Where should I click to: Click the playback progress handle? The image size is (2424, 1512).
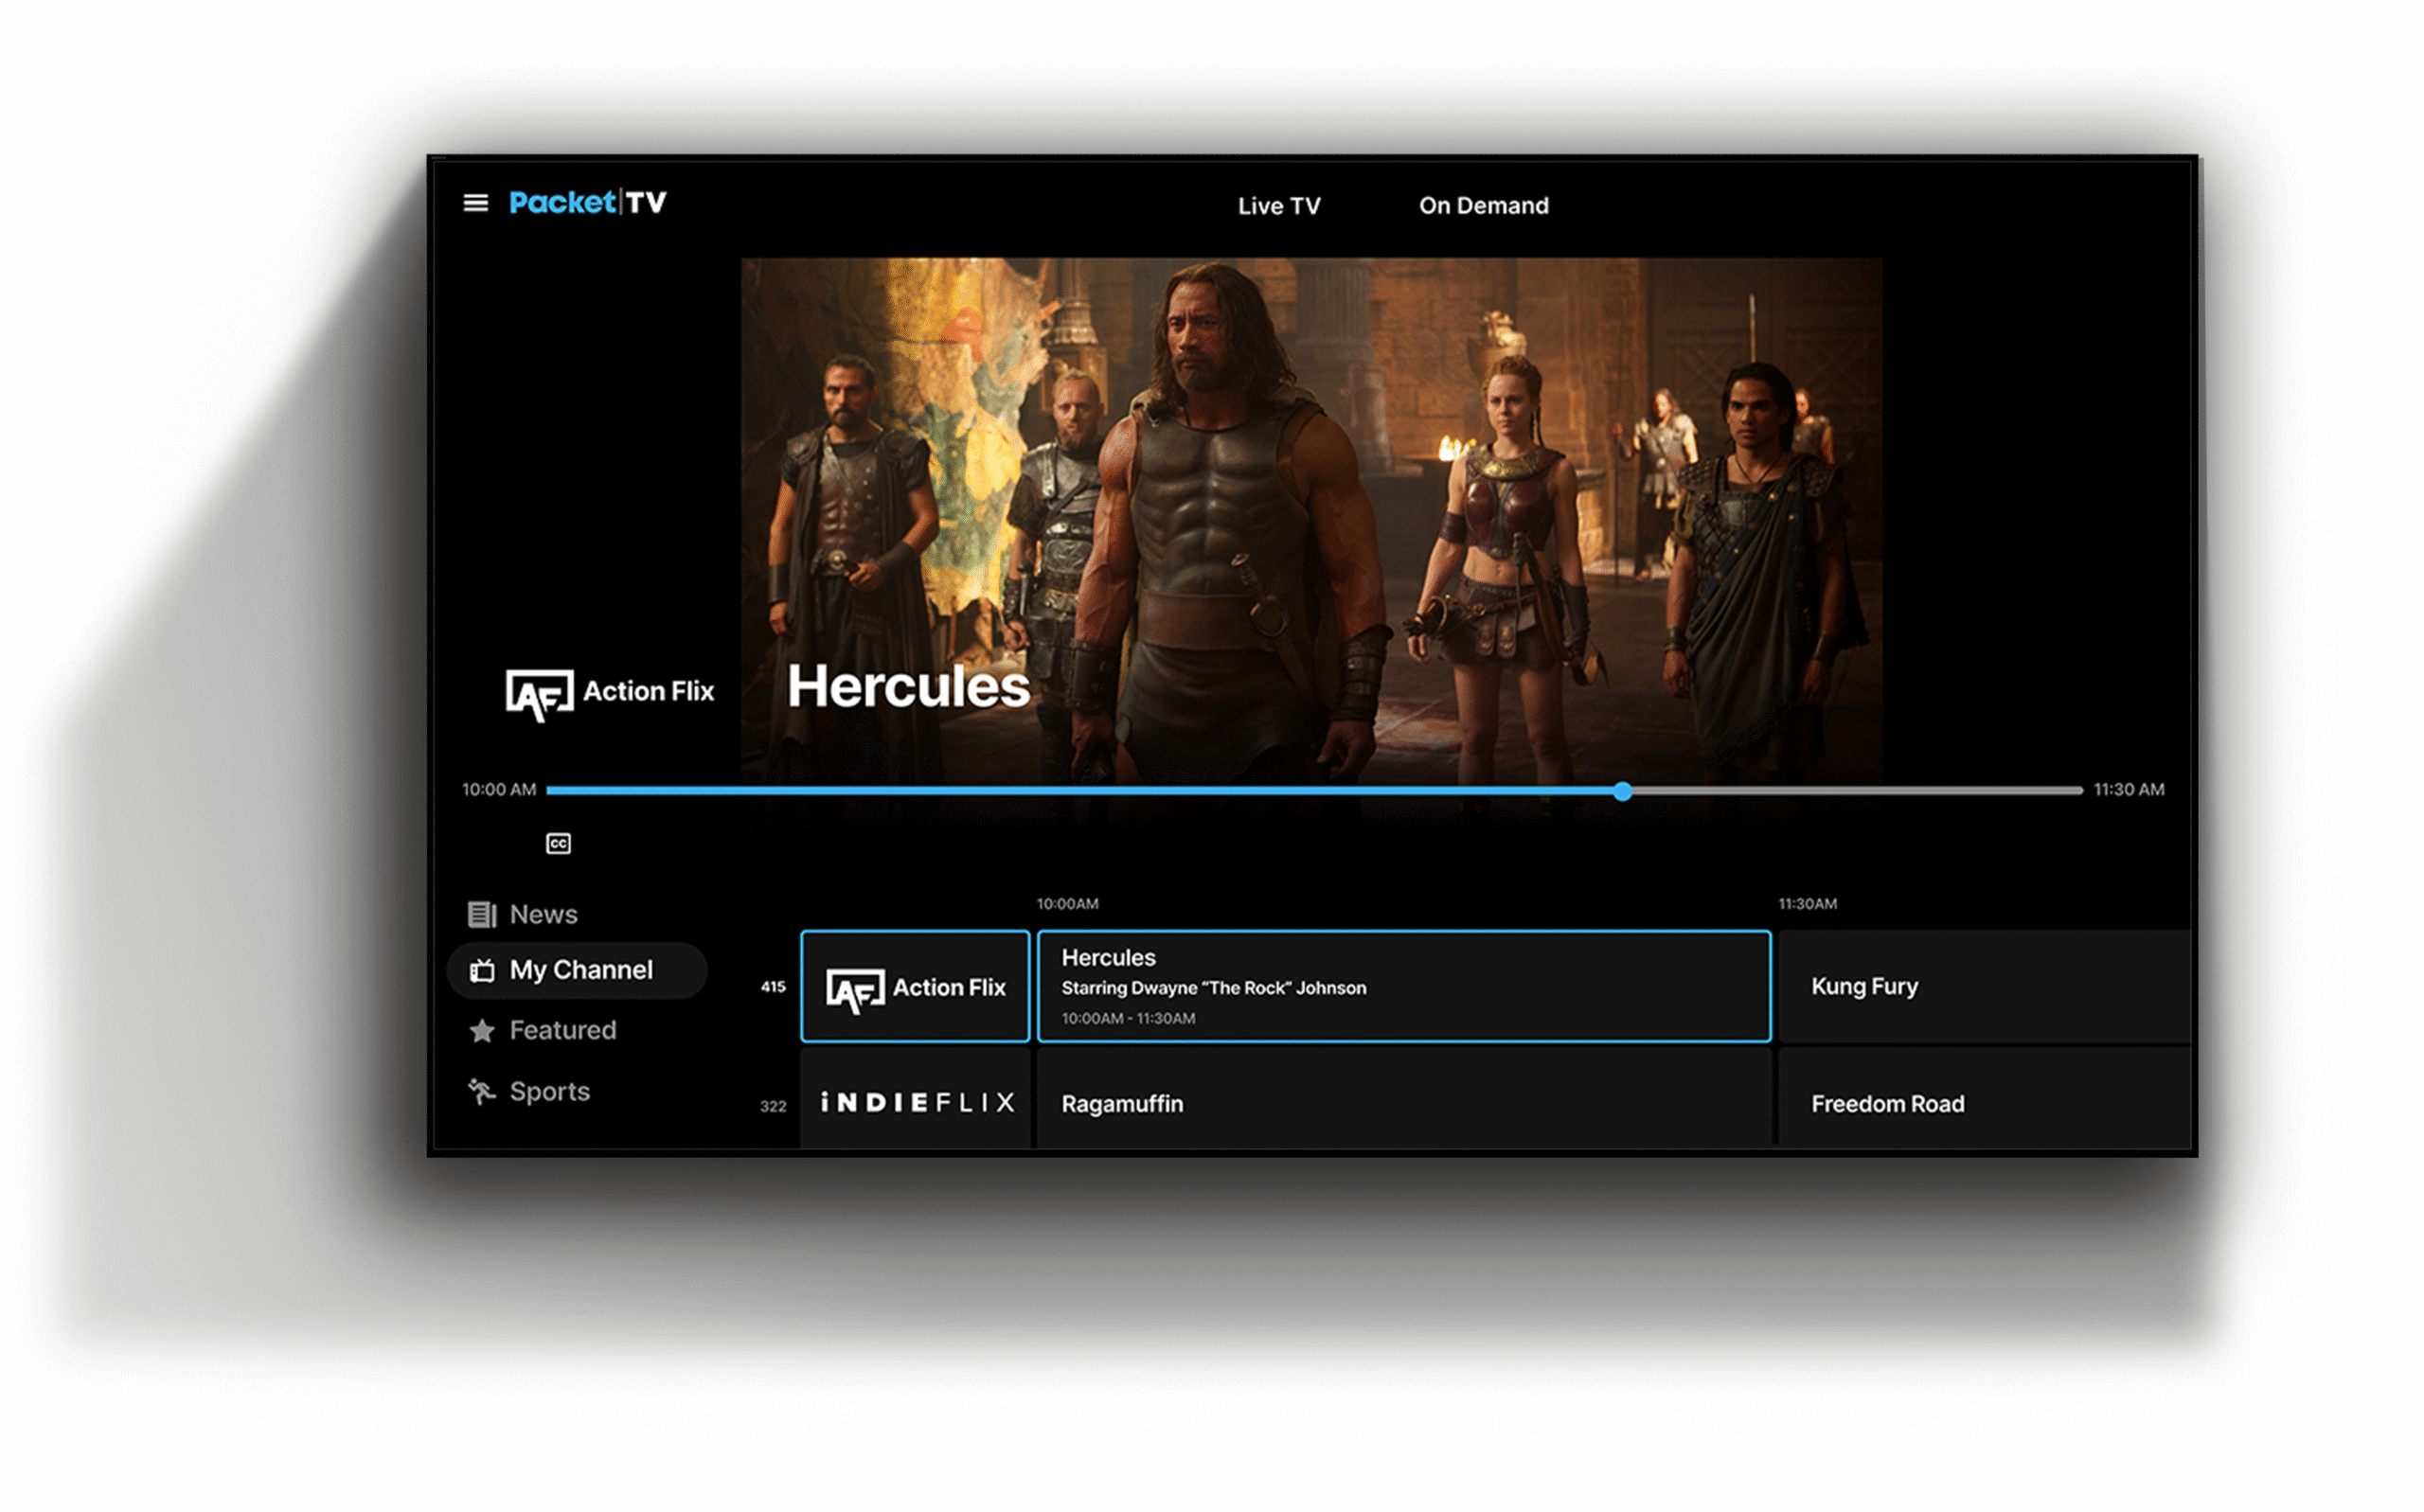pos(1622,791)
